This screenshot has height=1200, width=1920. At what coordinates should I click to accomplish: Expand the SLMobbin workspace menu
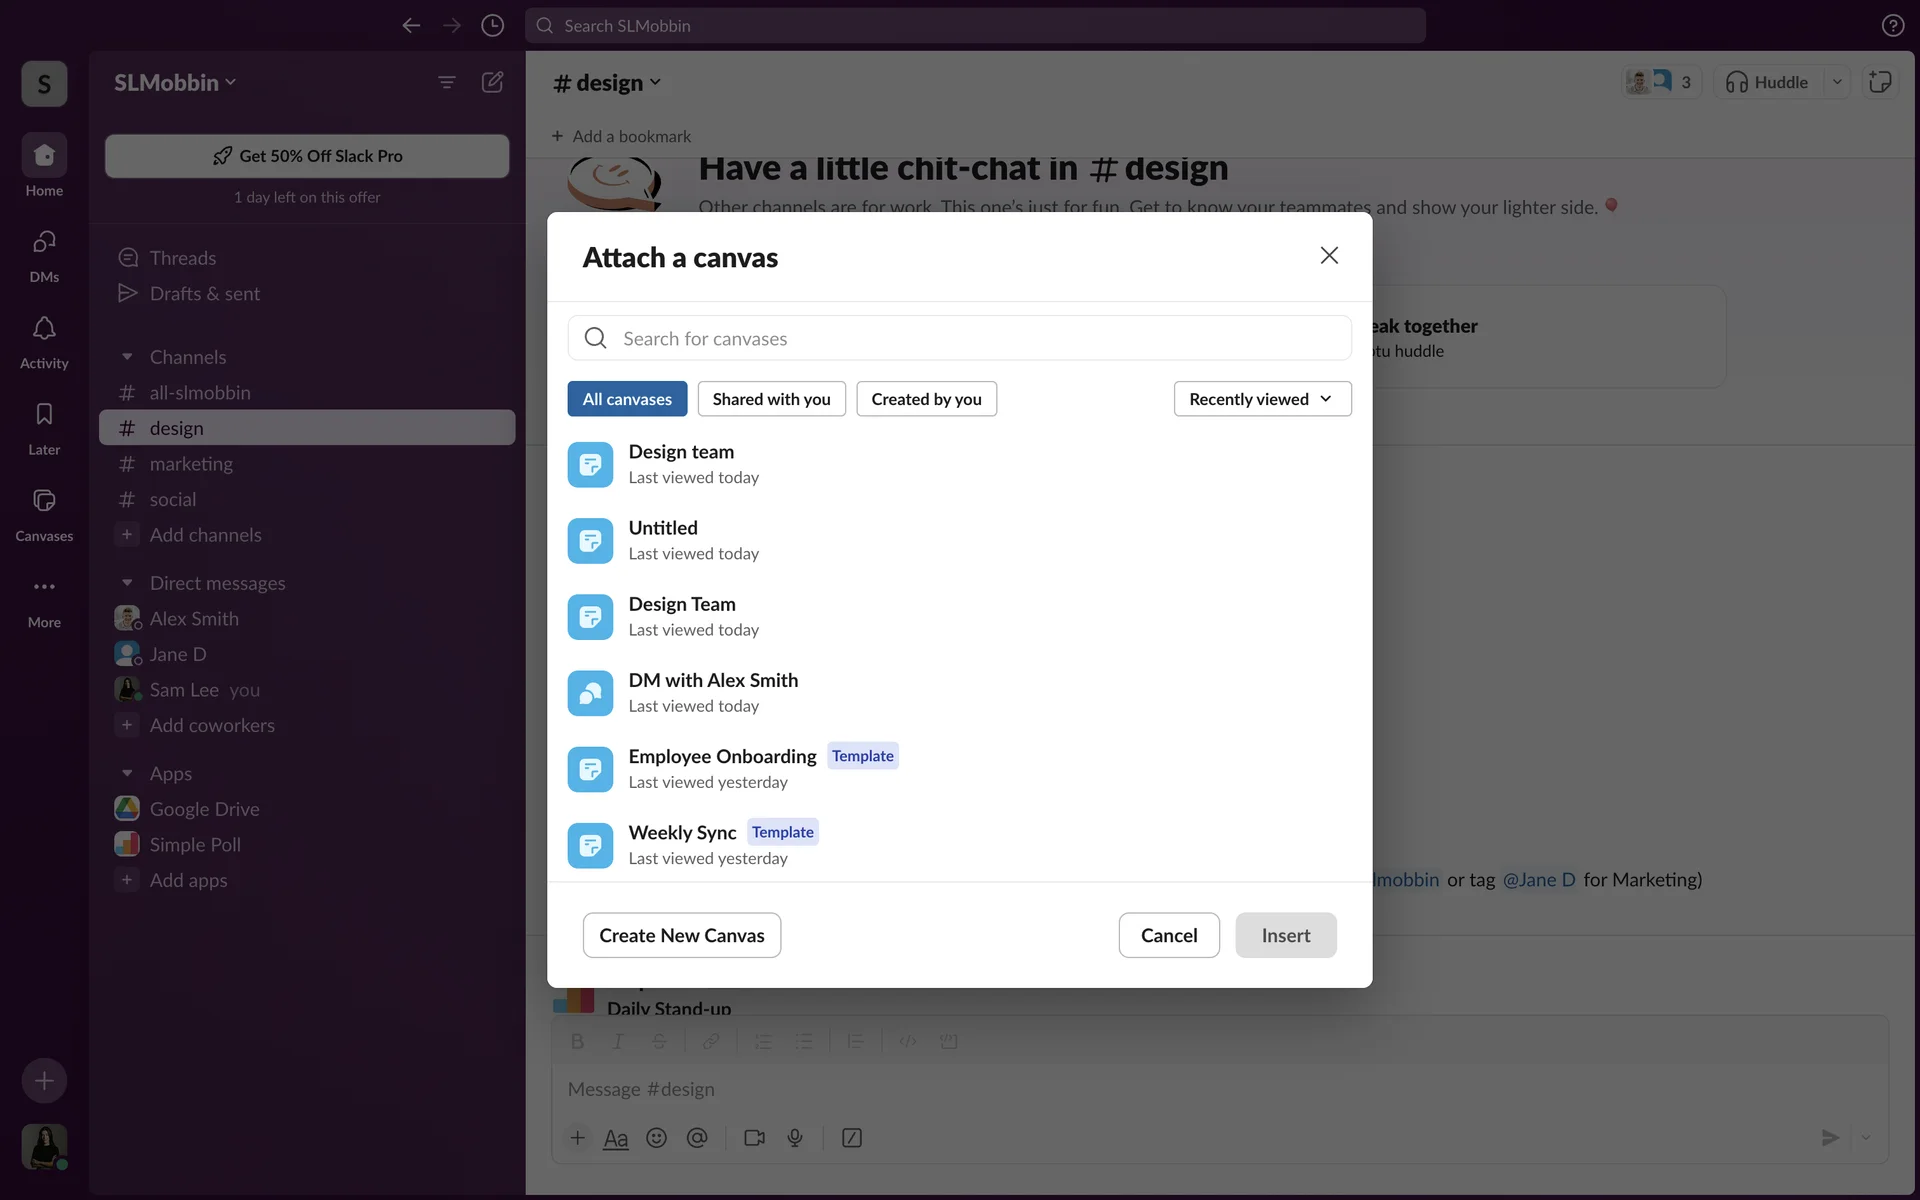point(175,83)
